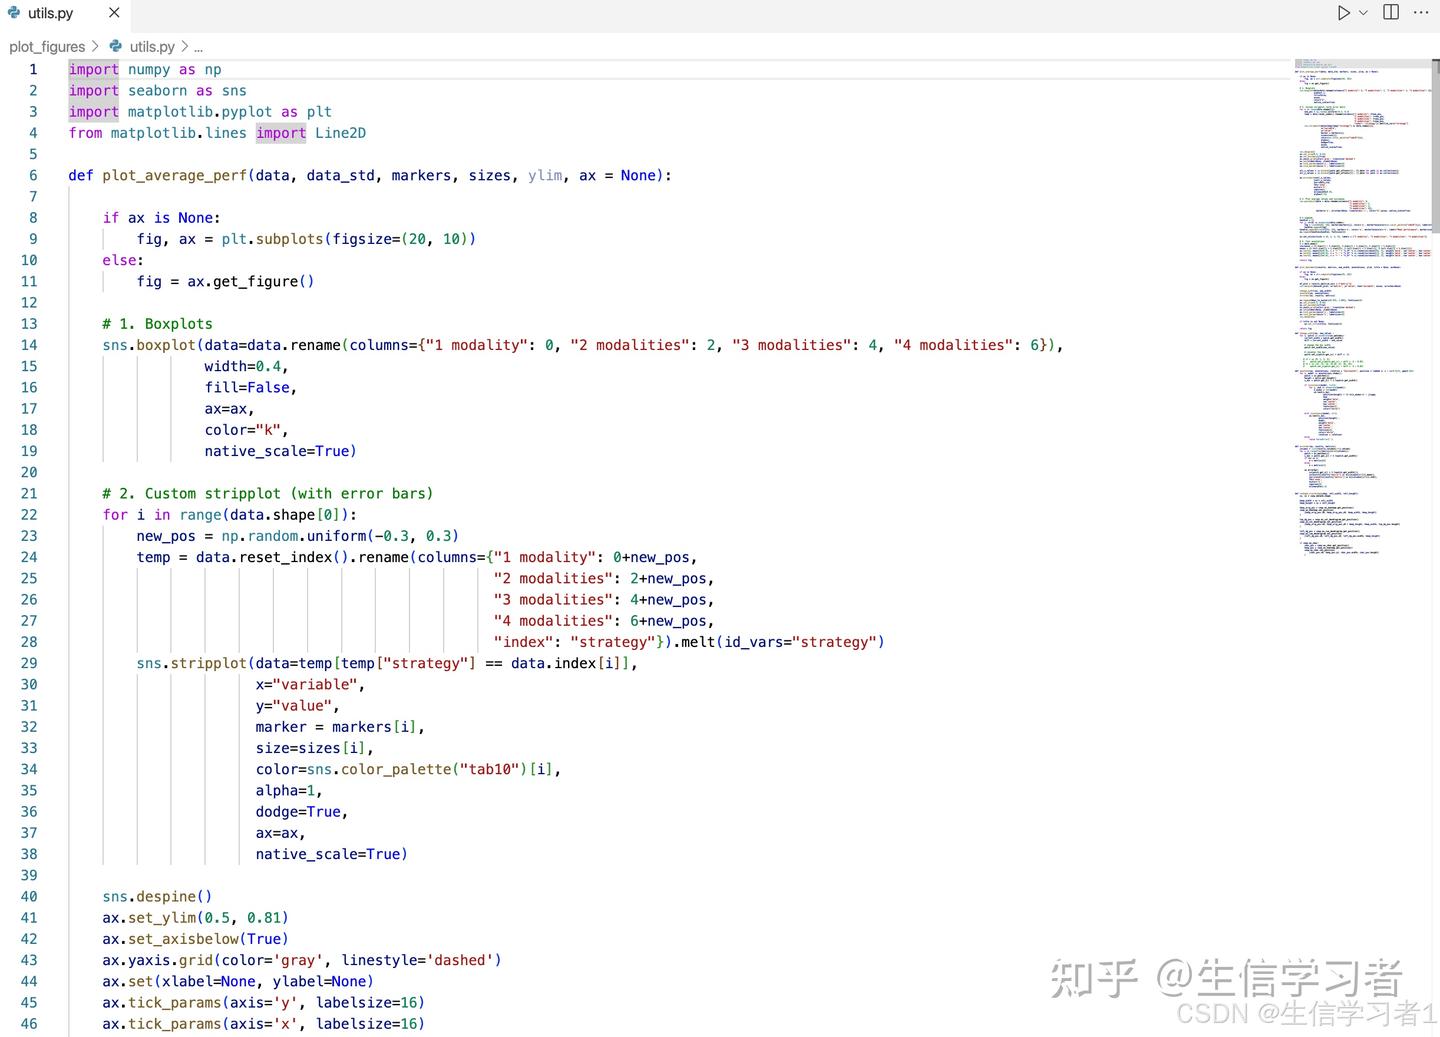Click the minimap to jump within the file
1440x1037 pixels.
point(1350,300)
